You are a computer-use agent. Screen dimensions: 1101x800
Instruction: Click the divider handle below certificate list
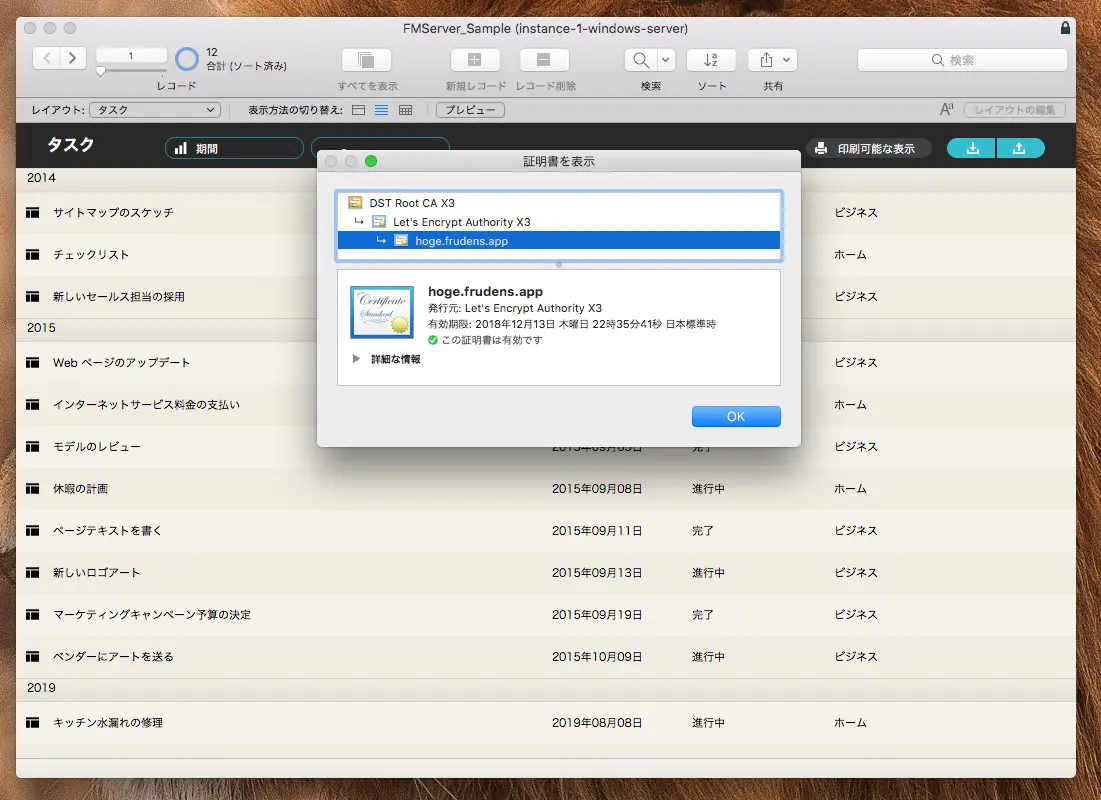[559, 265]
